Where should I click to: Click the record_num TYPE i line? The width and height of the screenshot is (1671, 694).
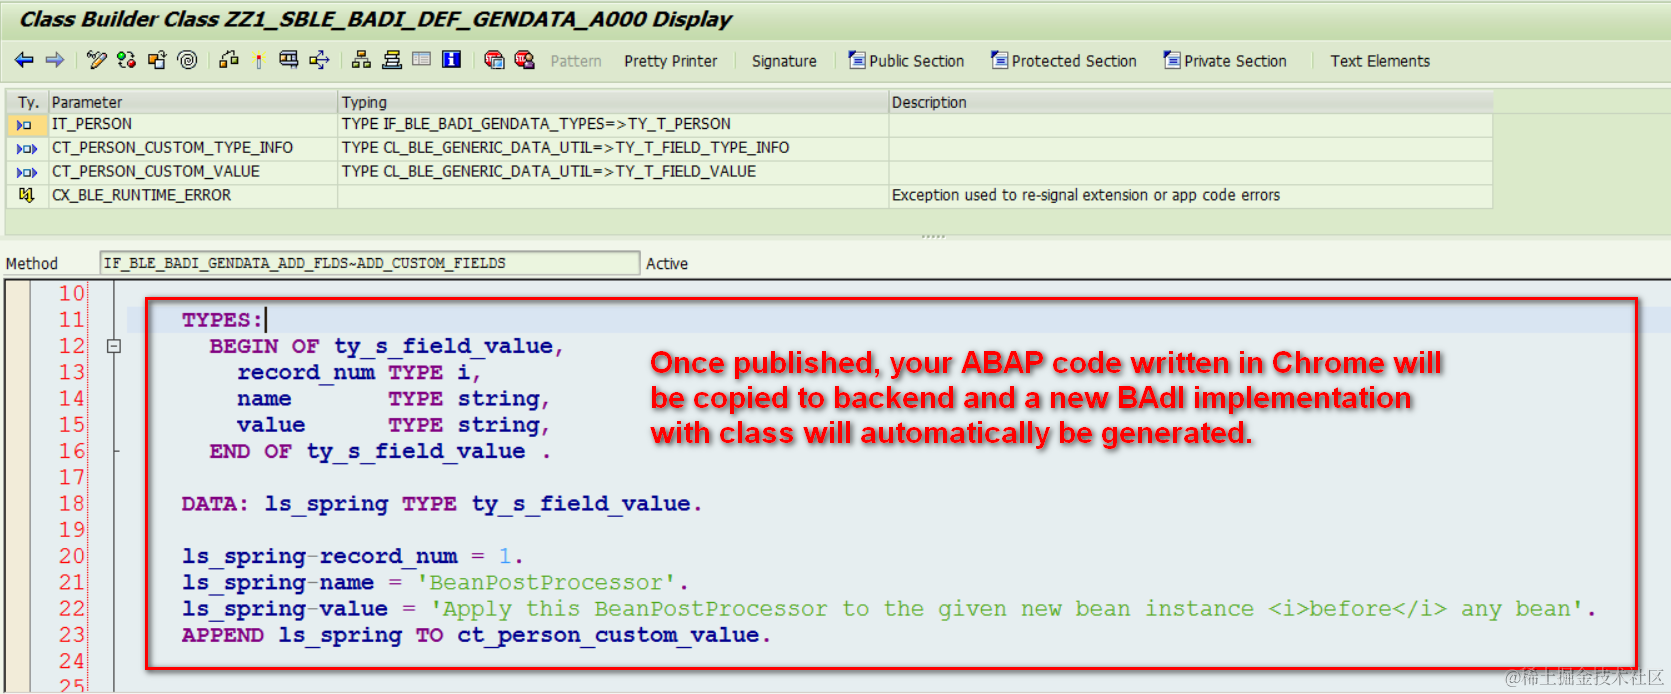tap(358, 372)
